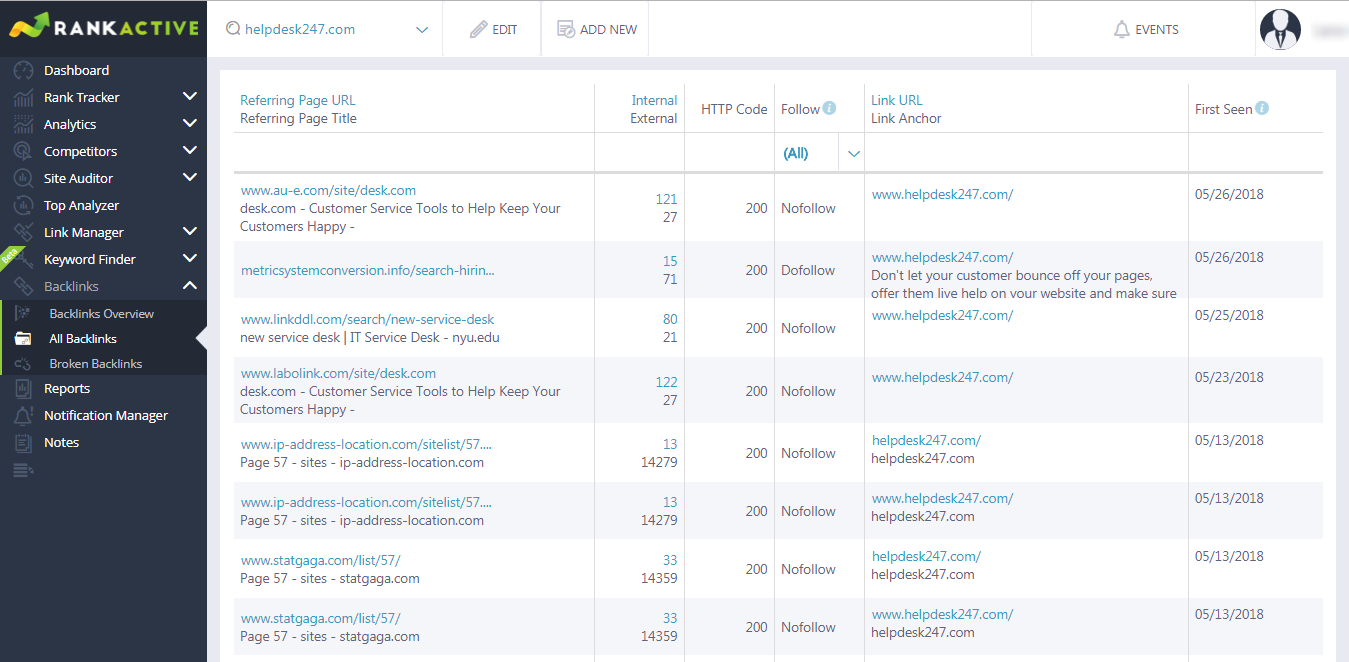Click the Backlinks Overview icon
Screen dimensions: 1349x662
tap(23, 314)
